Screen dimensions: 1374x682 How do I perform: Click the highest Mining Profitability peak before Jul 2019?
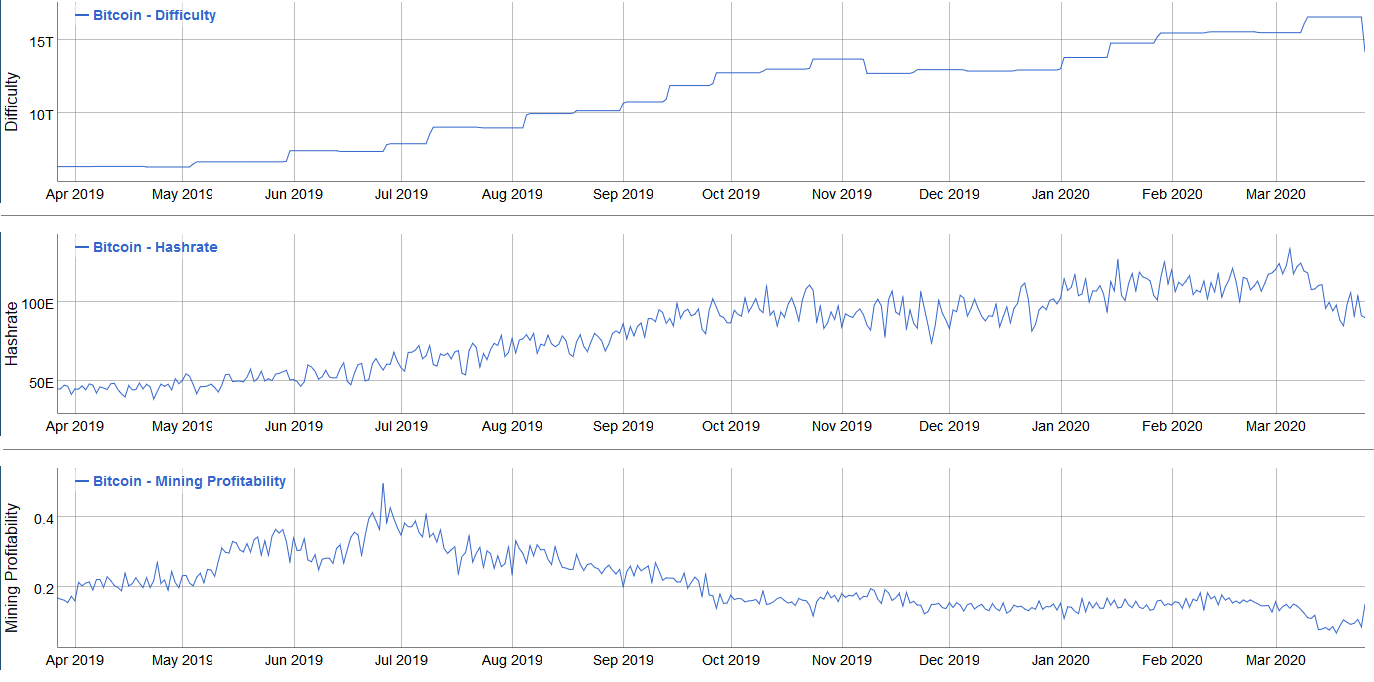[383, 484]
